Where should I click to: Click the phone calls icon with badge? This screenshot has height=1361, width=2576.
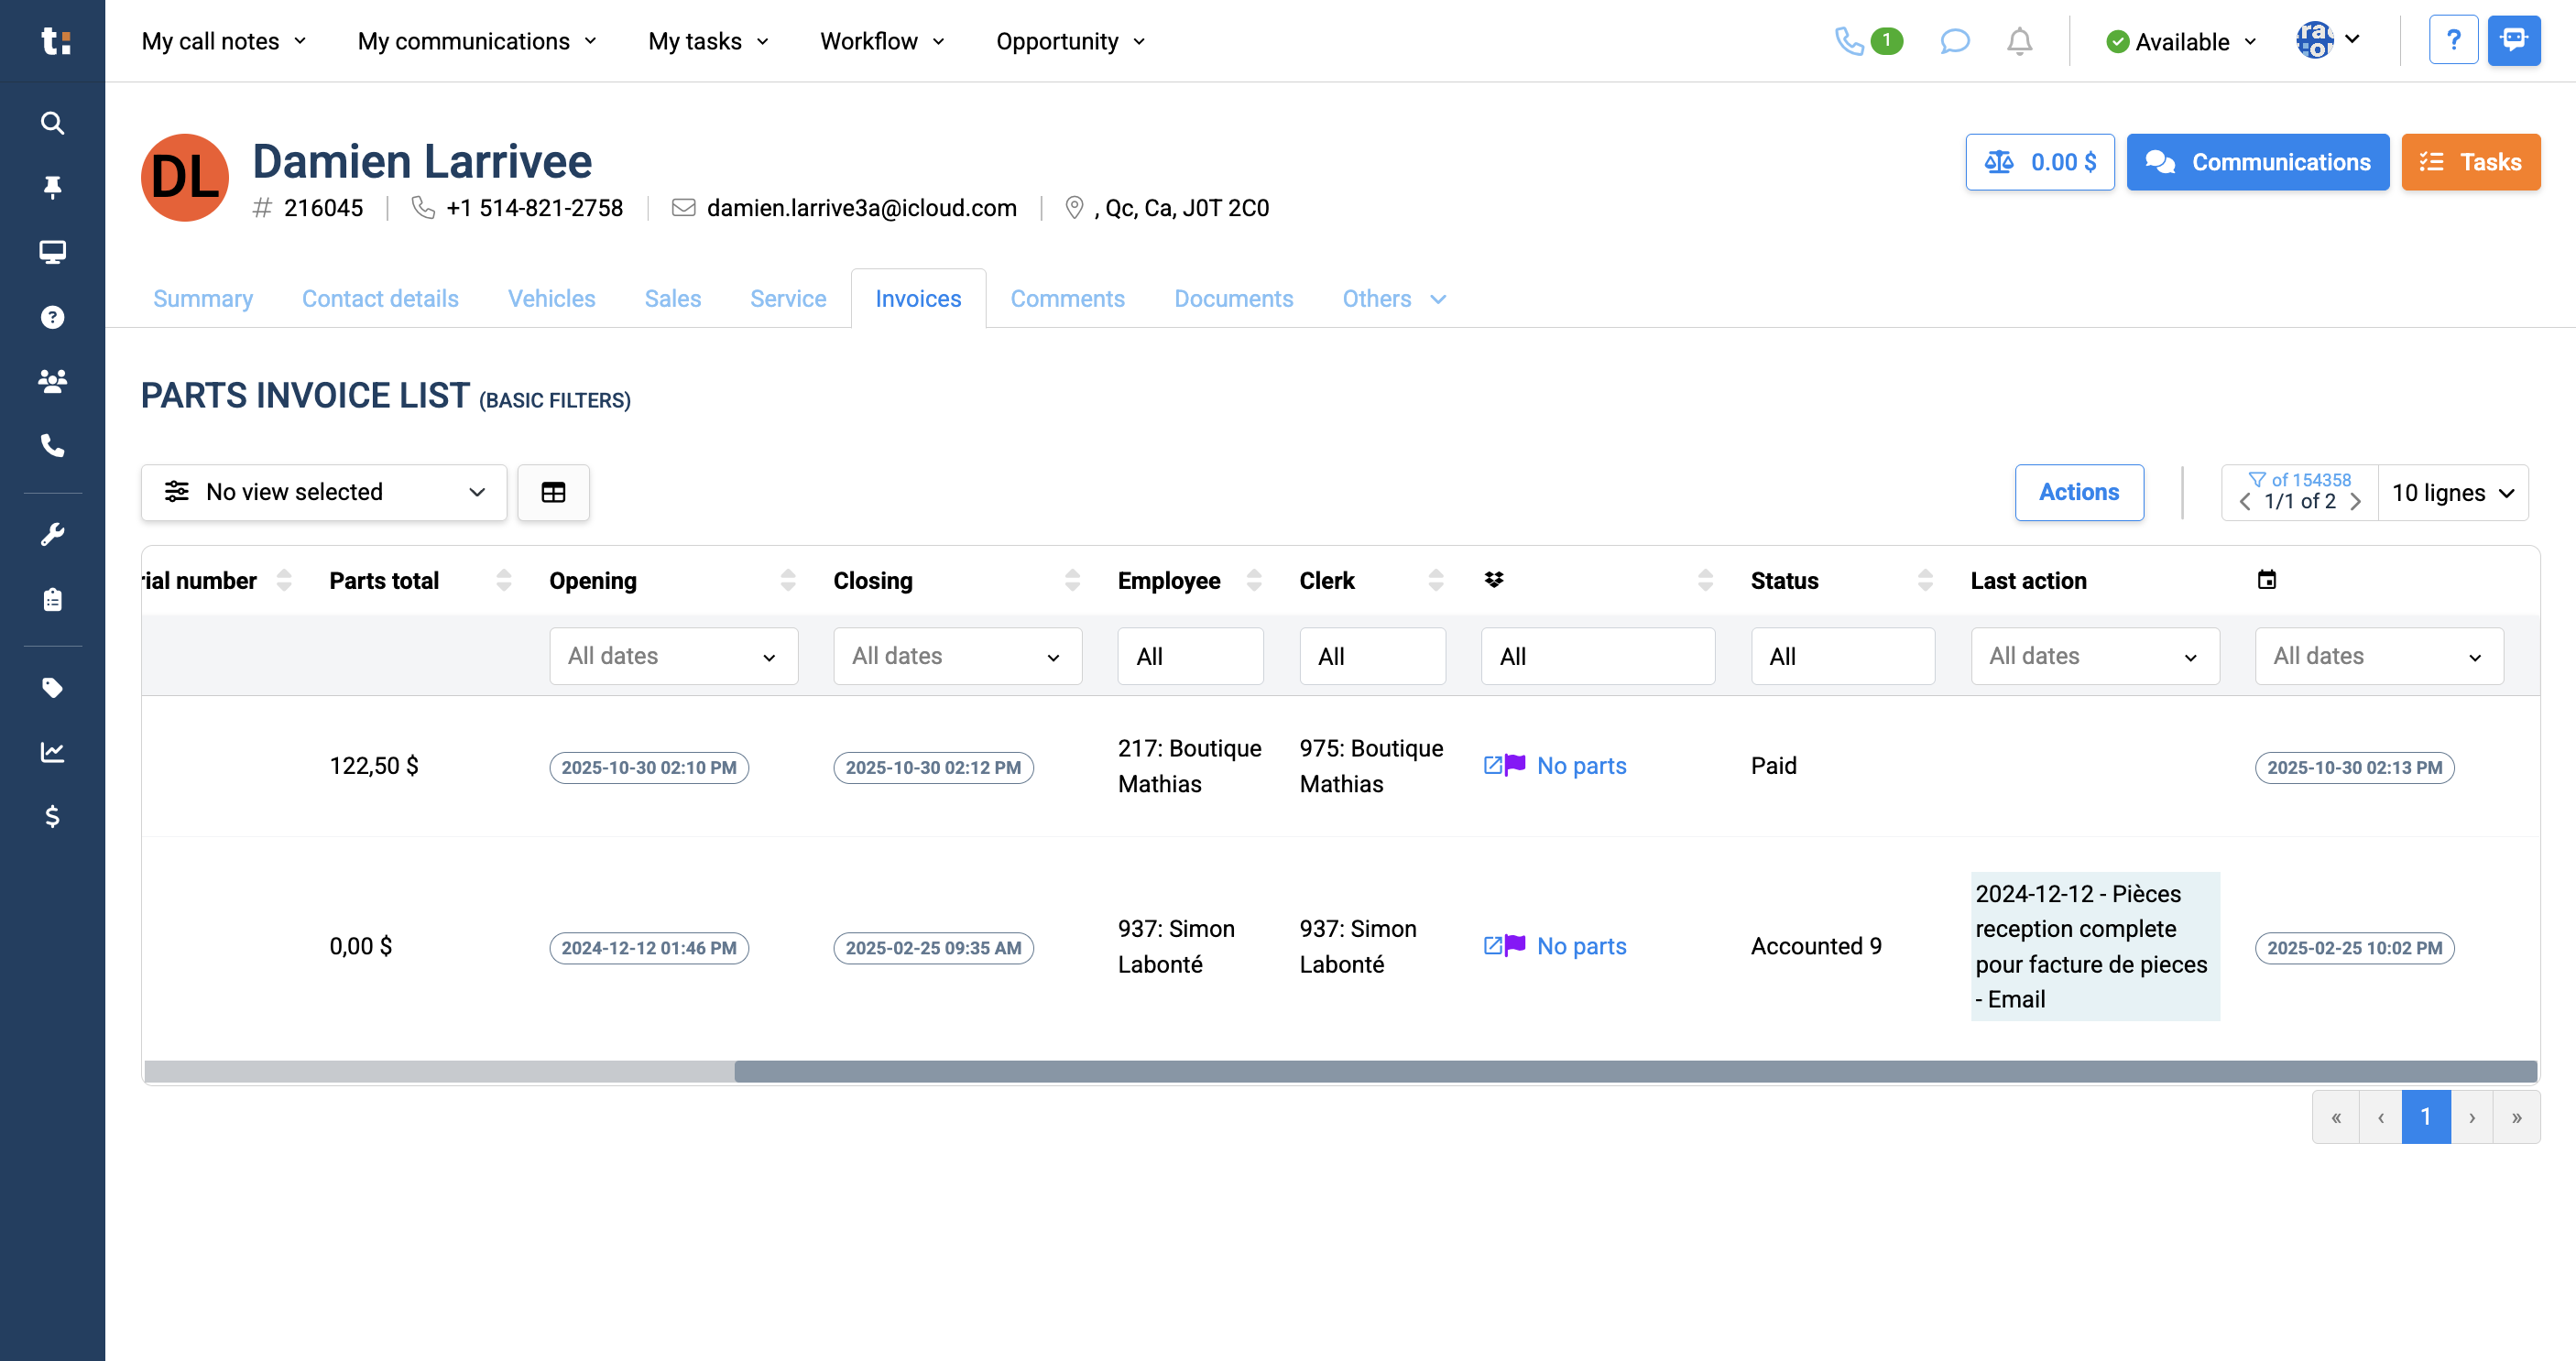point(1867,41)
